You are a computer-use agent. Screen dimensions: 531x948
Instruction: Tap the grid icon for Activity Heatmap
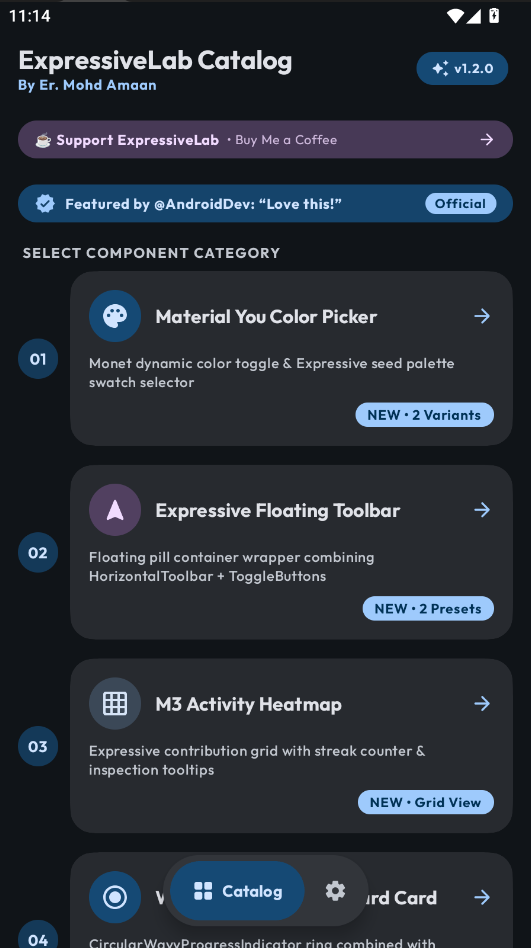tap(115, 704)
